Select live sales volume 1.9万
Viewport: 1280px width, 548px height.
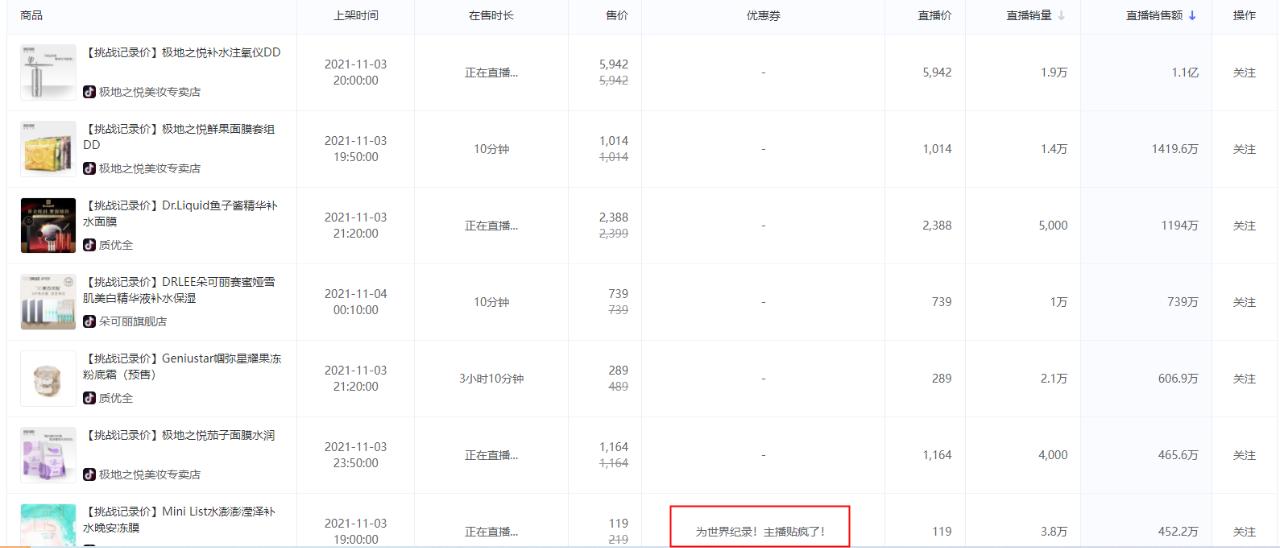1053,73
